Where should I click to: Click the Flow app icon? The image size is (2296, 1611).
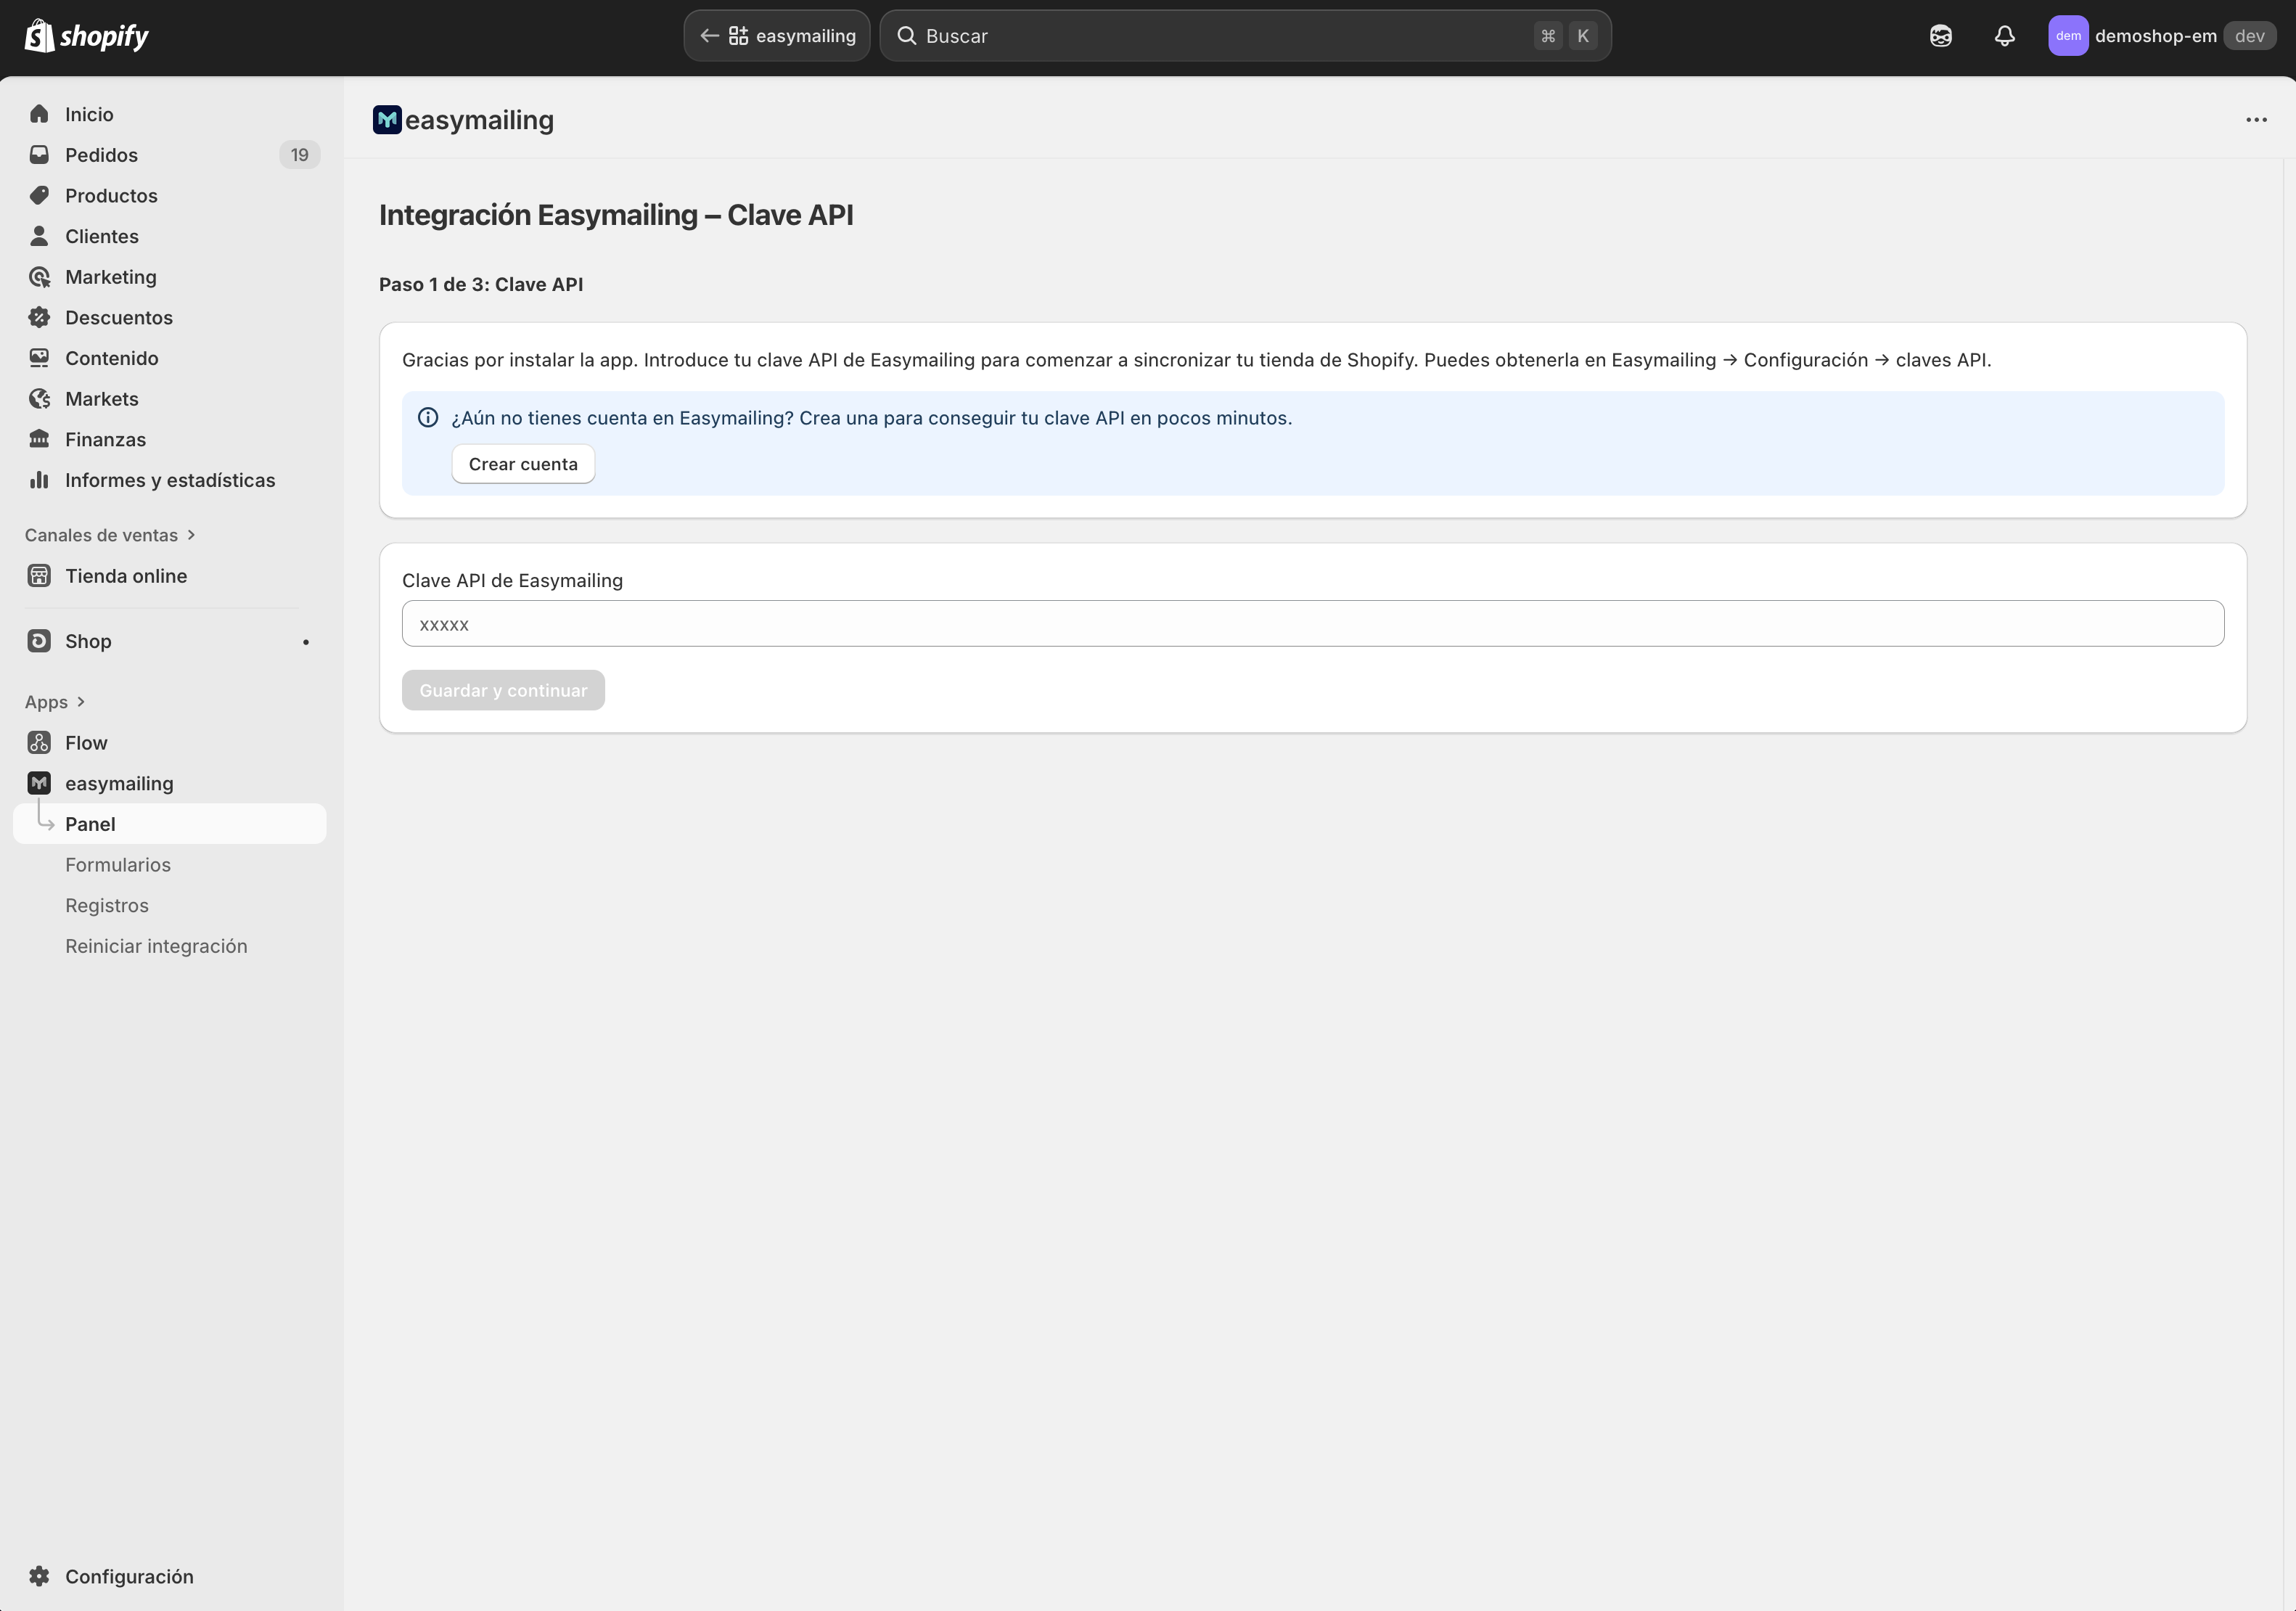coord(39,743)
